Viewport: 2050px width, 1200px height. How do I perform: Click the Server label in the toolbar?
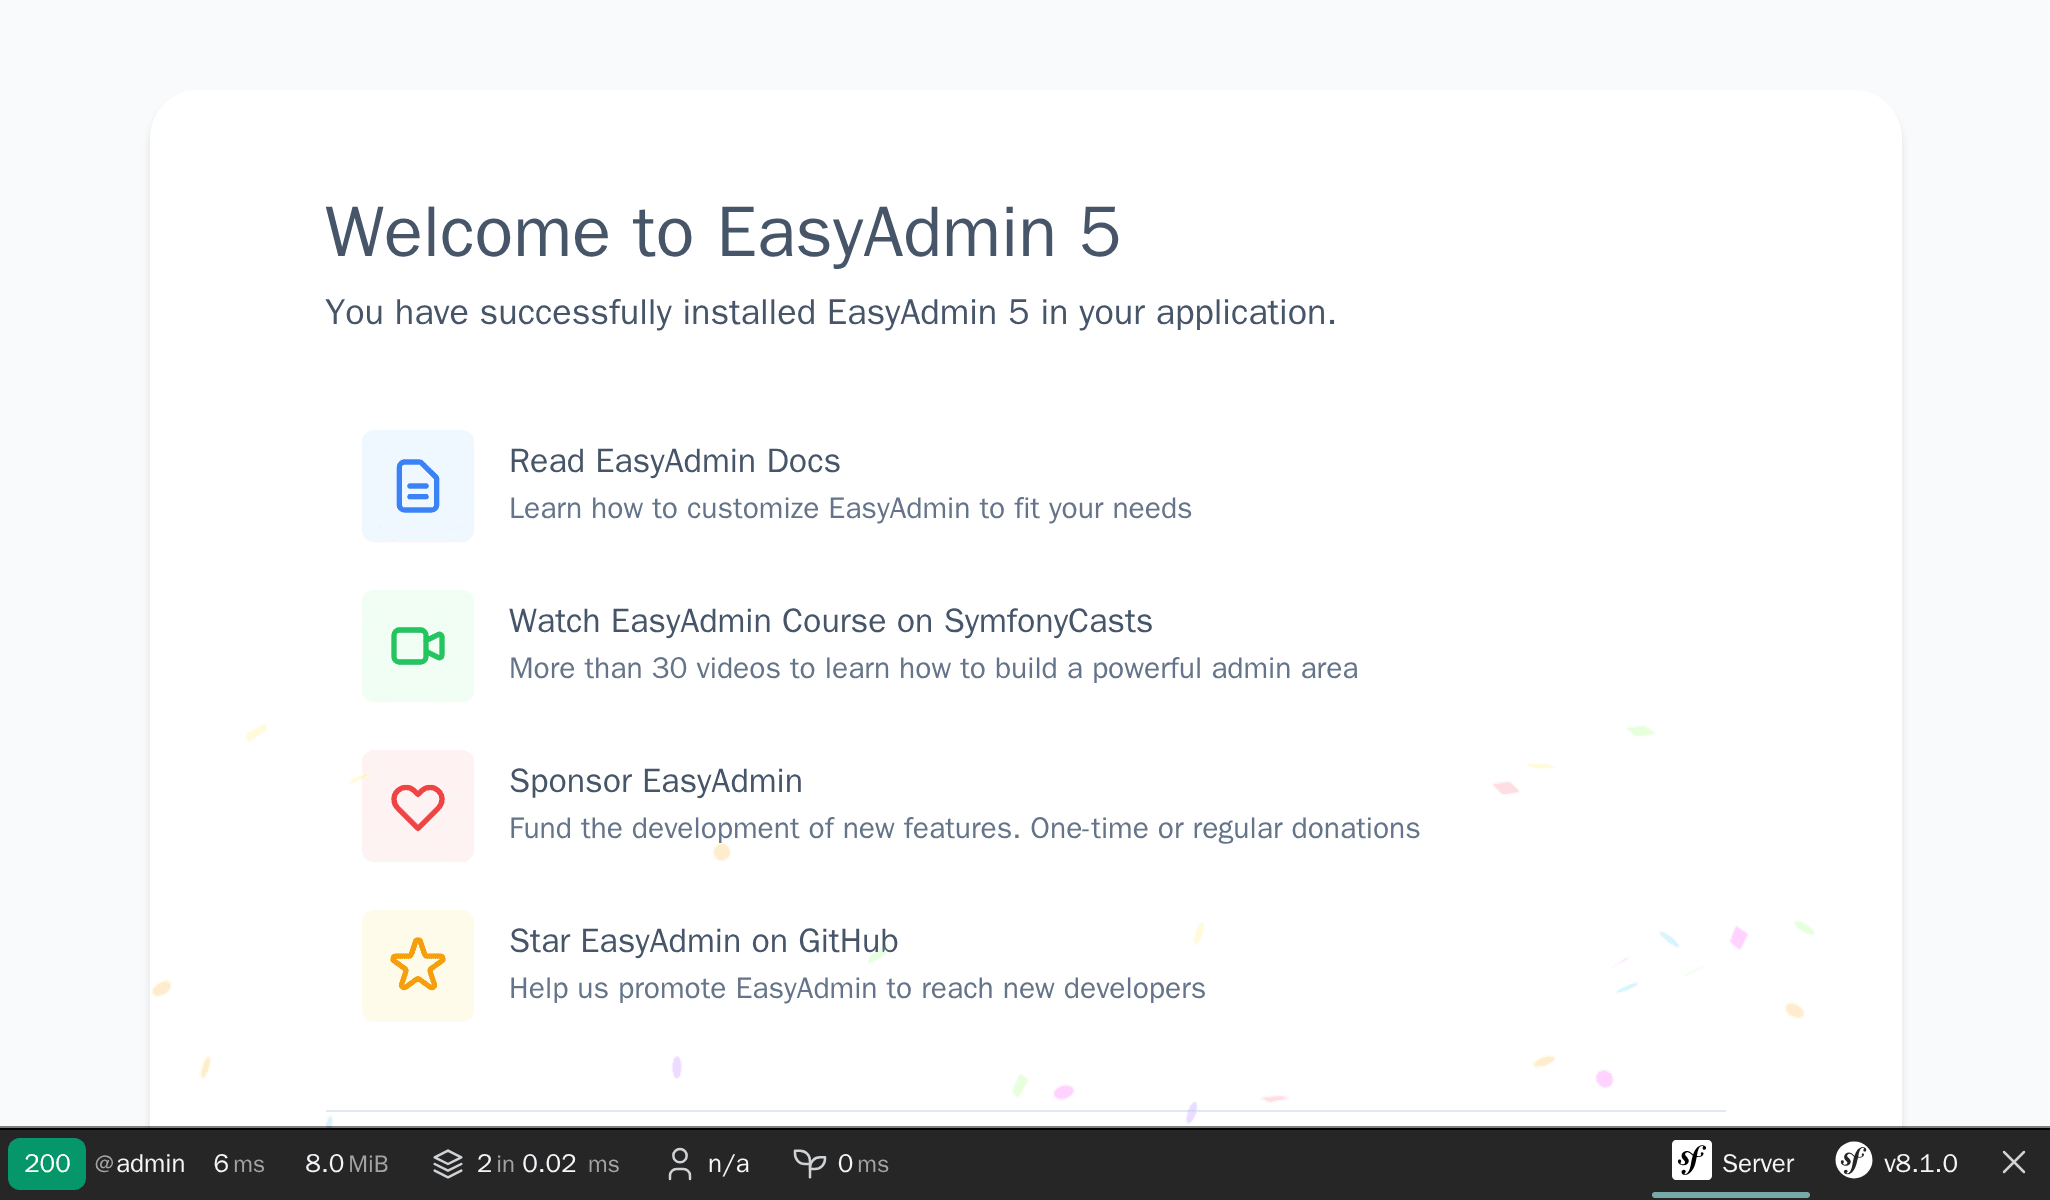point(1758,1164)
